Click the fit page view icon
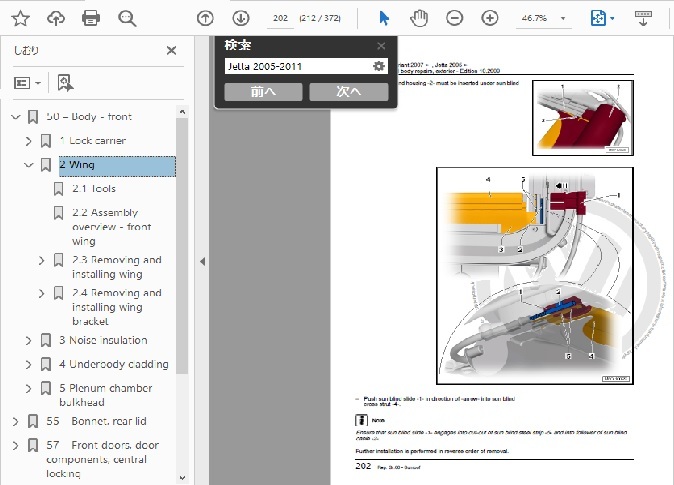The width and height of the screenshot is (674, 485). 598,18
